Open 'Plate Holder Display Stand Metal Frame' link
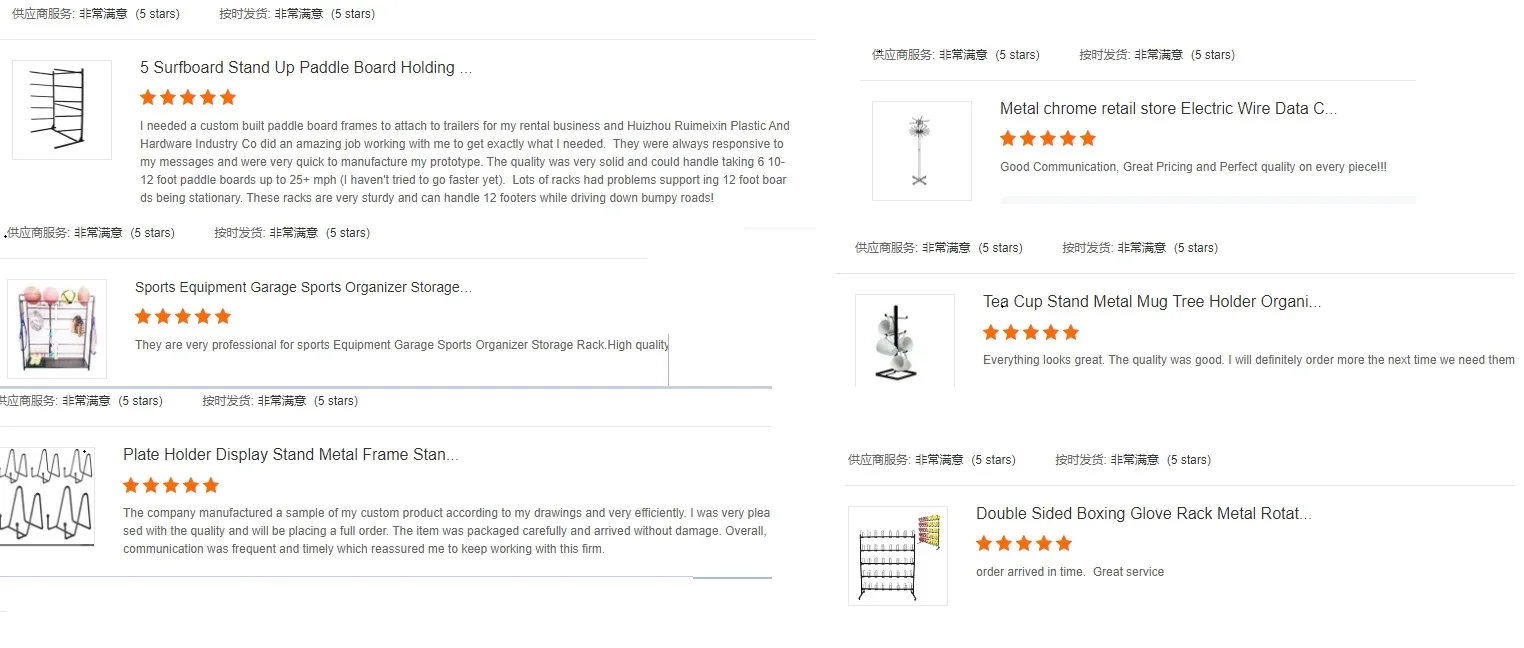 click(290, 455)
